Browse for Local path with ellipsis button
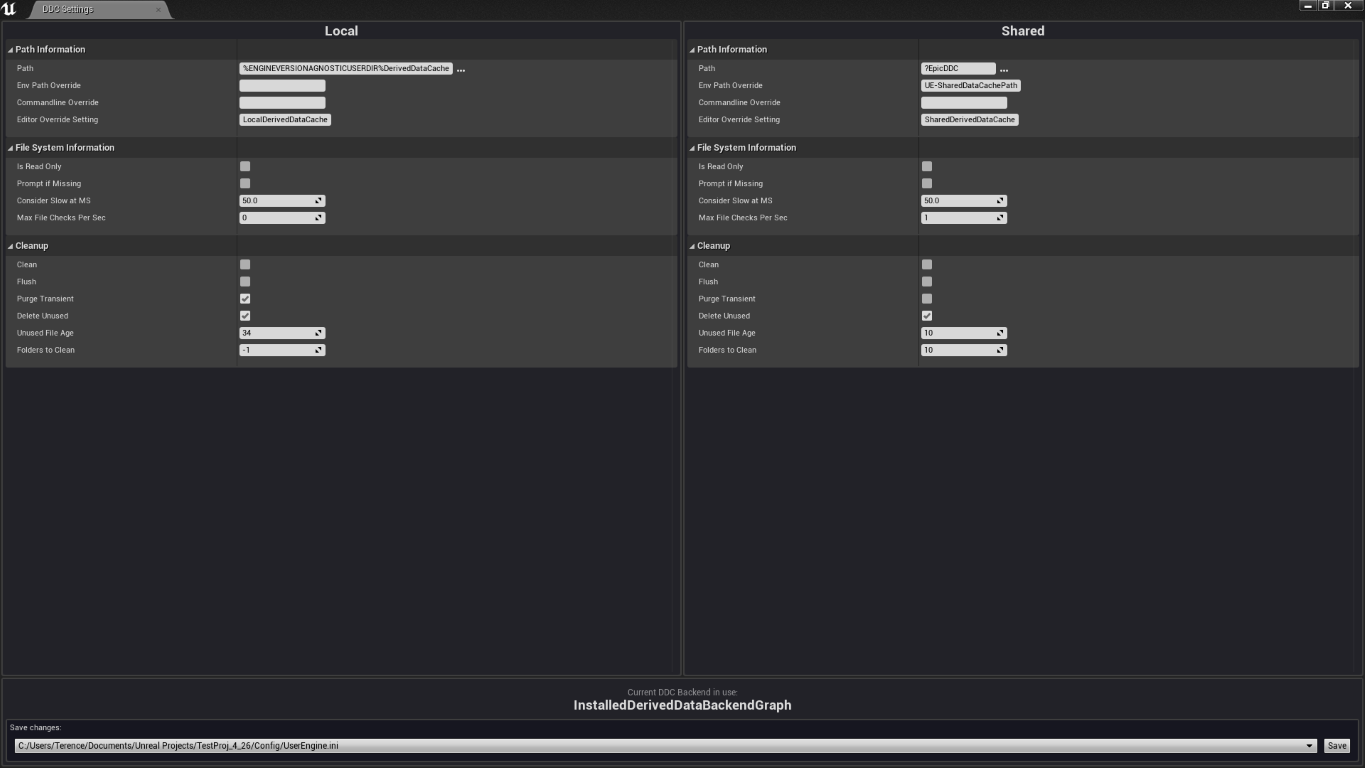 (x=461, y=69)
